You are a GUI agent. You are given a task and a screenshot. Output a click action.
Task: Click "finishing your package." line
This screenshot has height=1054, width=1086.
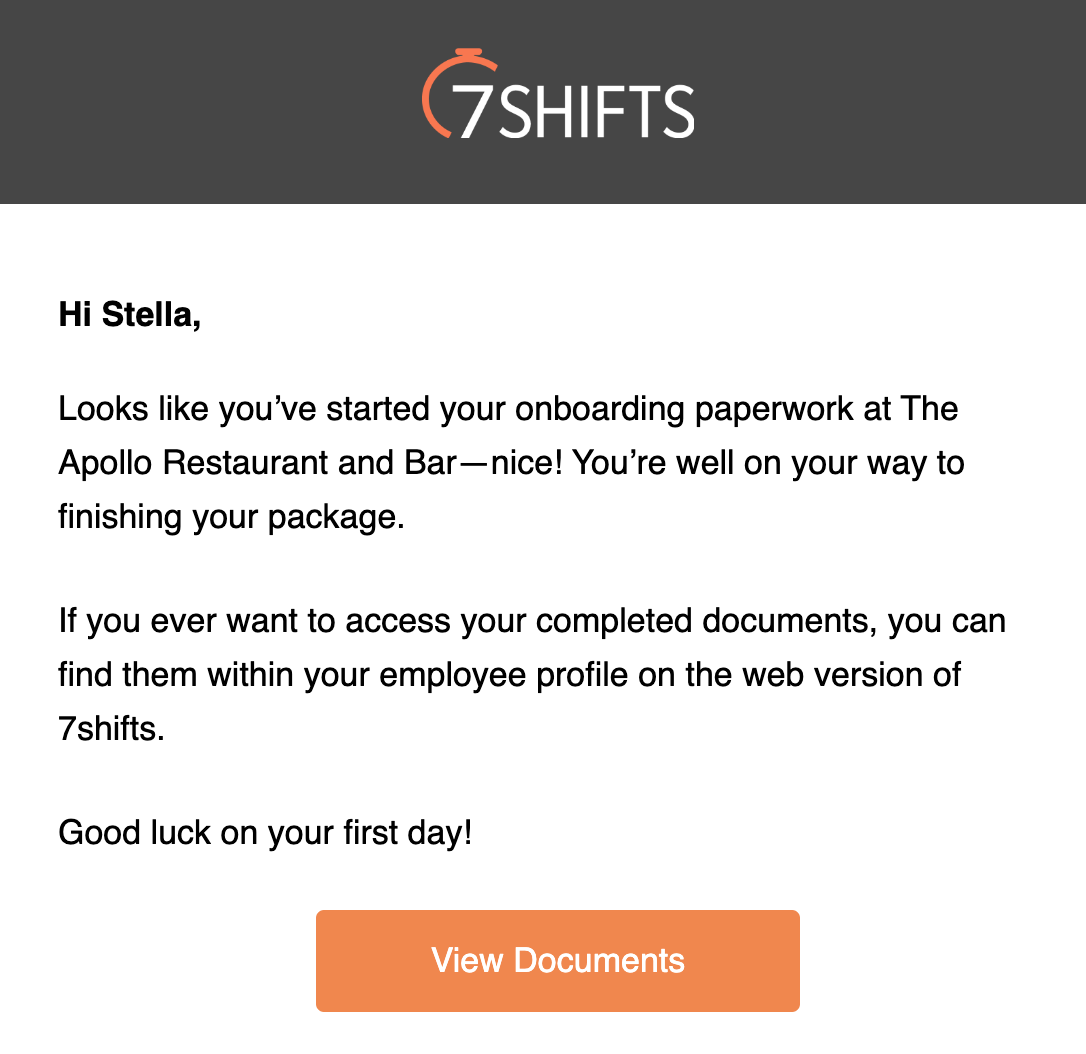(231, 517)
